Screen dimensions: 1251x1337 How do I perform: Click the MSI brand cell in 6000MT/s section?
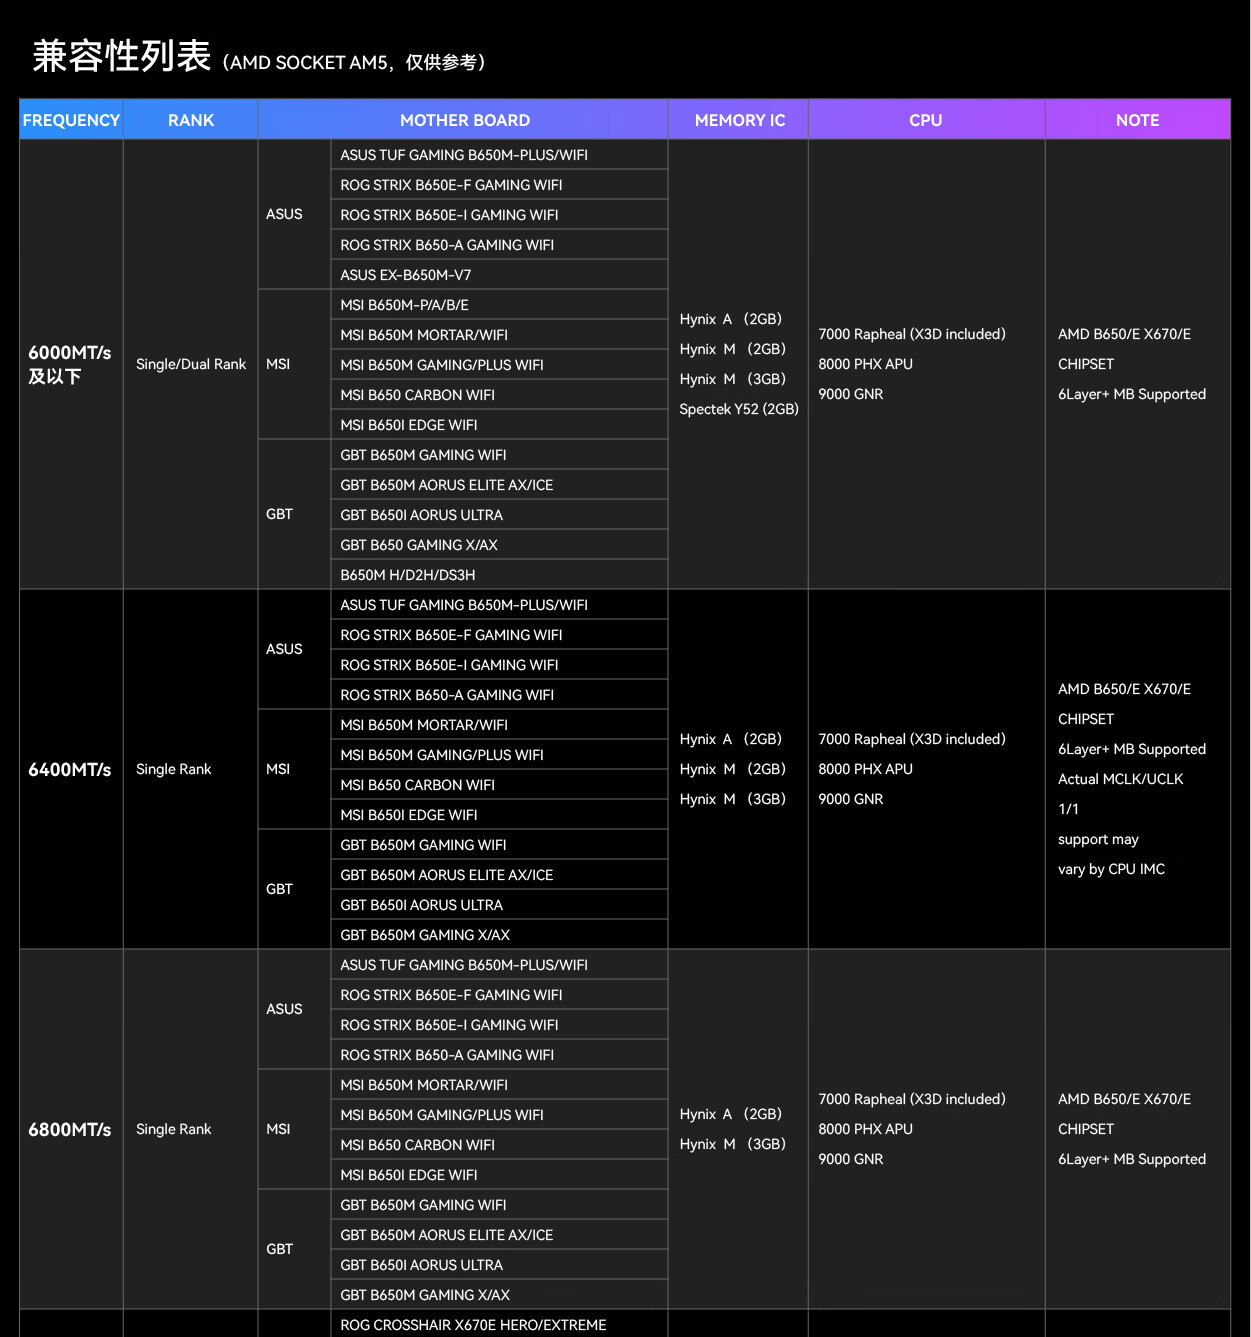[x=294, y=364]
